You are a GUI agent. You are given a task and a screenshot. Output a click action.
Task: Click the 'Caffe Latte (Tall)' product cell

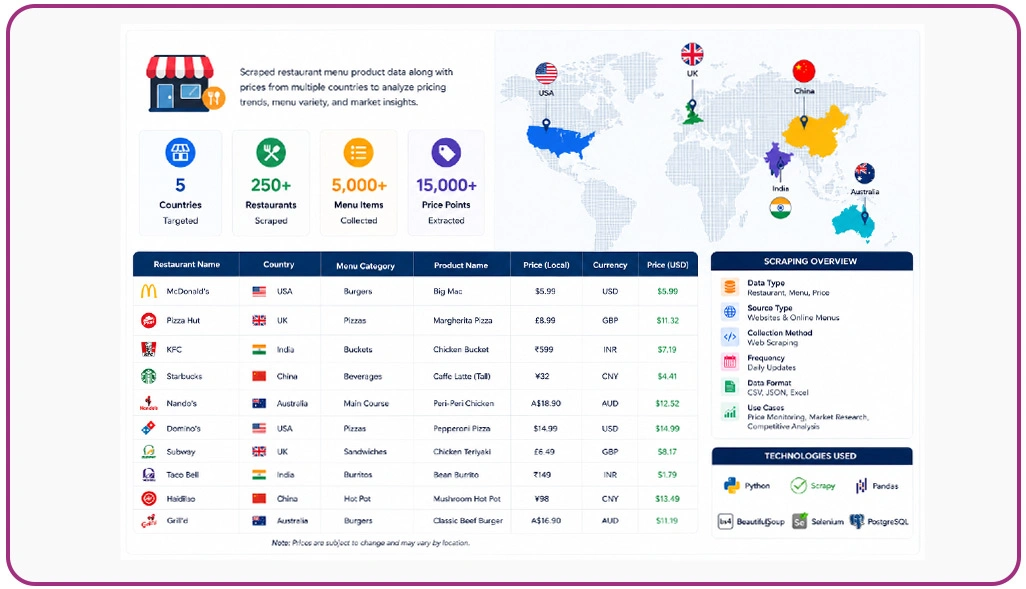pyautogui.click(x=461, y=376)
